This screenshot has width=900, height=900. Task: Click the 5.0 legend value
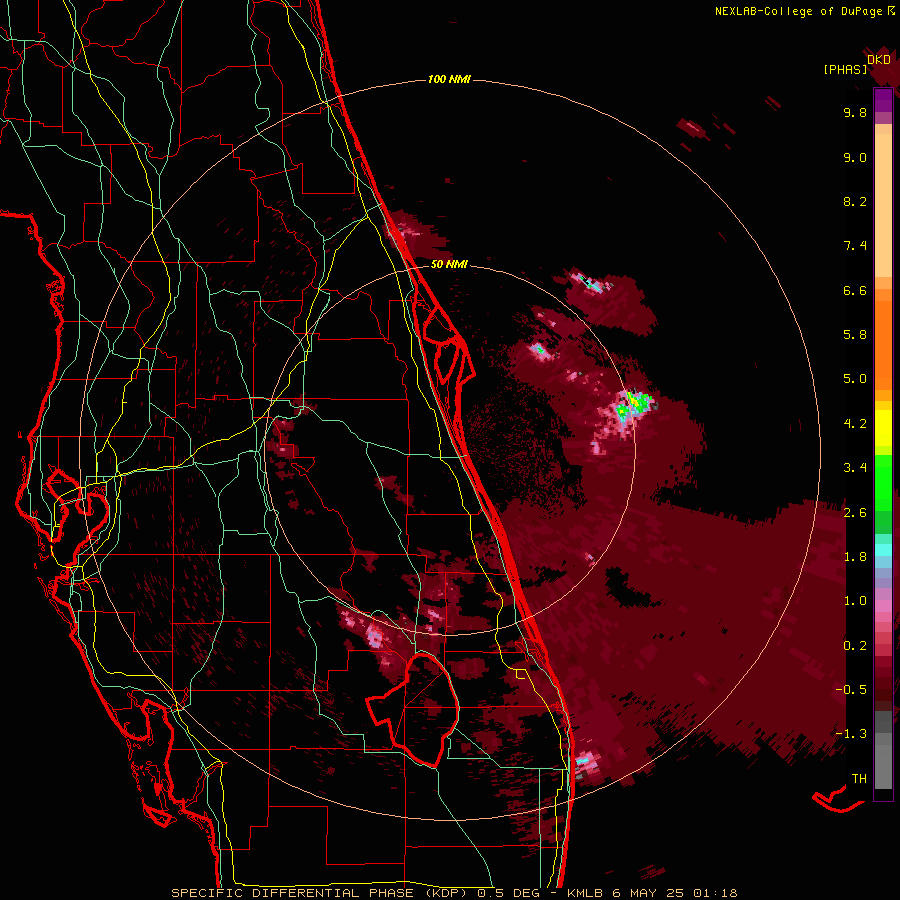point(855,379)
